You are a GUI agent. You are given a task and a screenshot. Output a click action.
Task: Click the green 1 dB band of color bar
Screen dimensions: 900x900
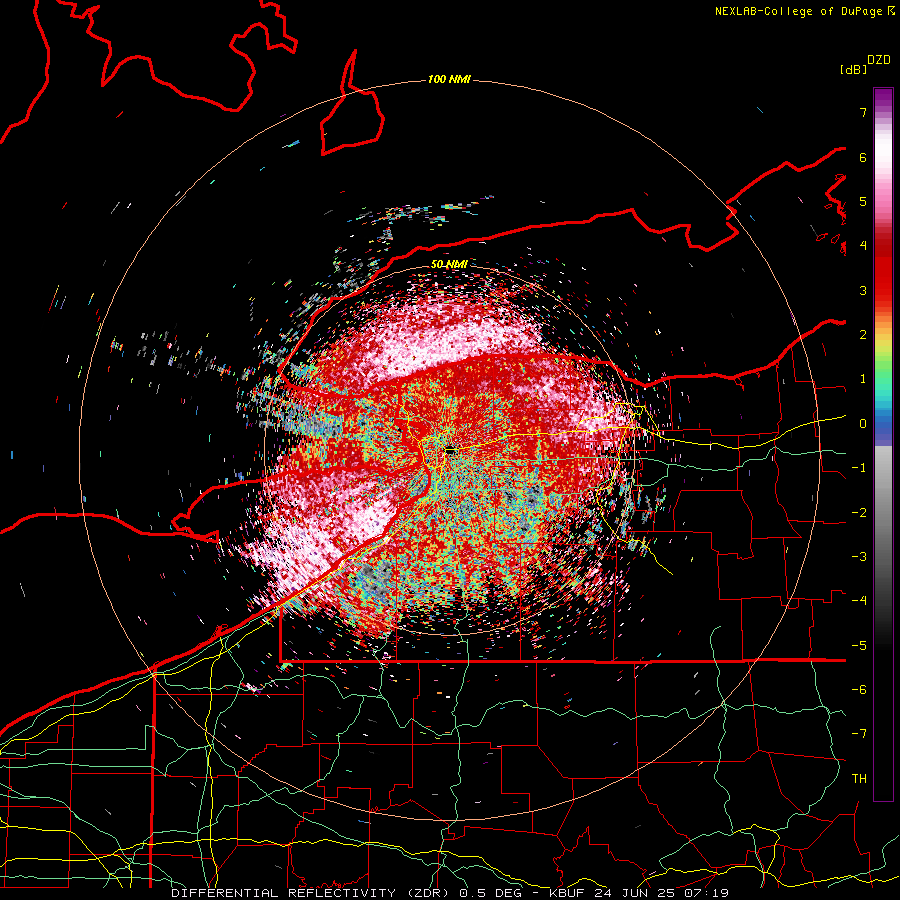883,379
